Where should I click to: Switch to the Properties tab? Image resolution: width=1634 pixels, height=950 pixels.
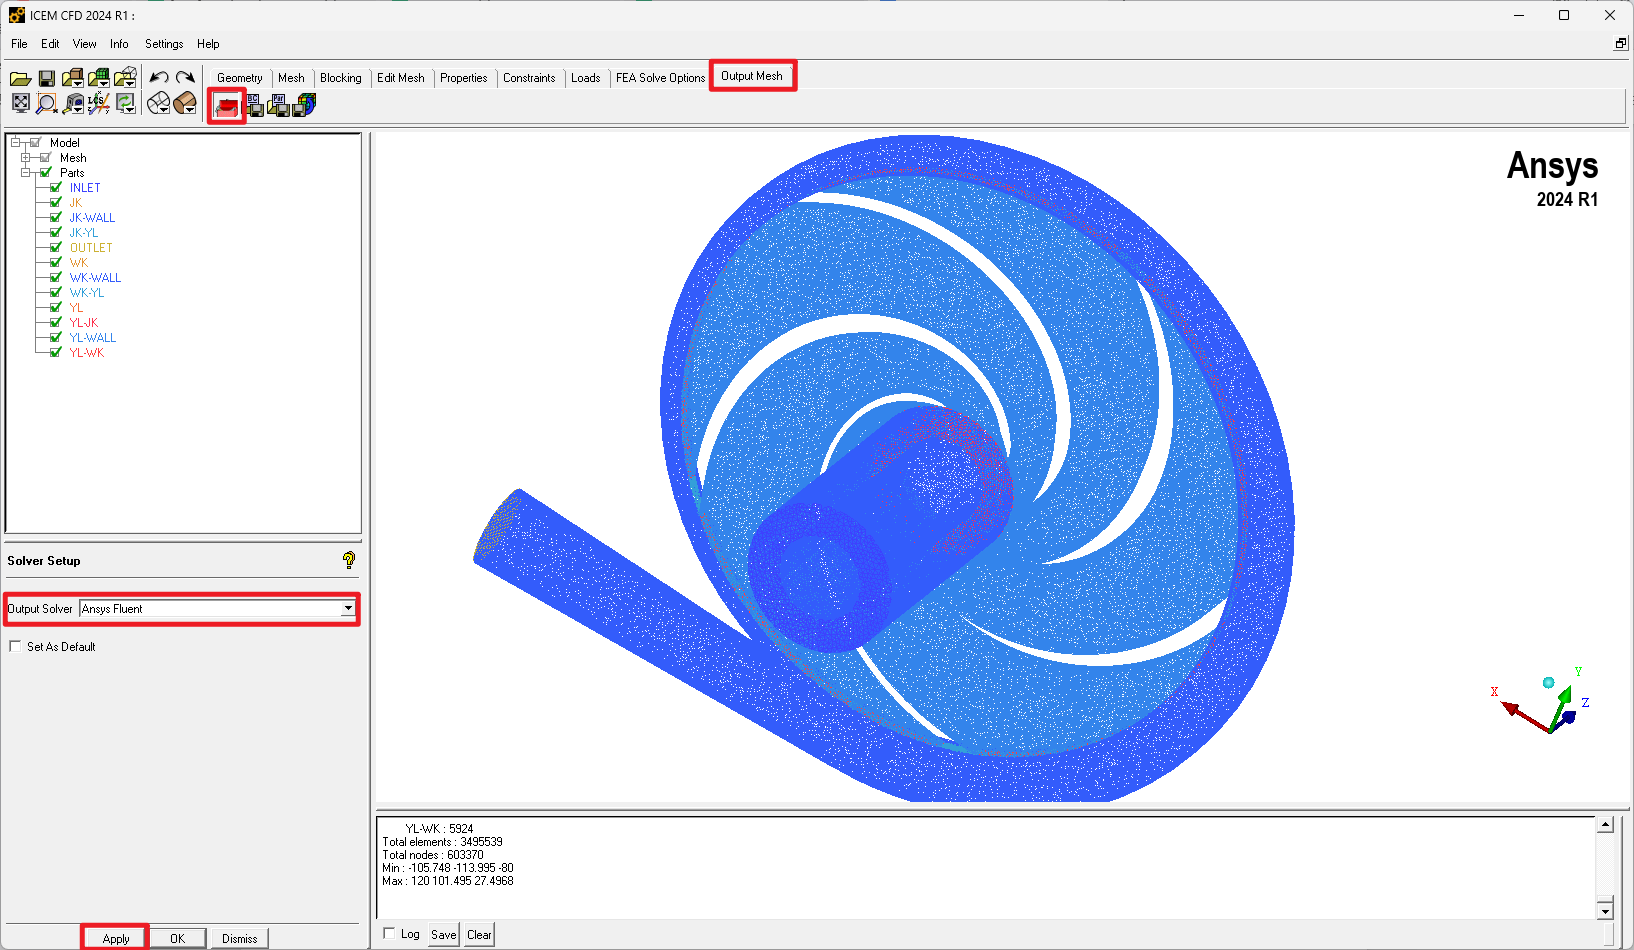[464, 78]
